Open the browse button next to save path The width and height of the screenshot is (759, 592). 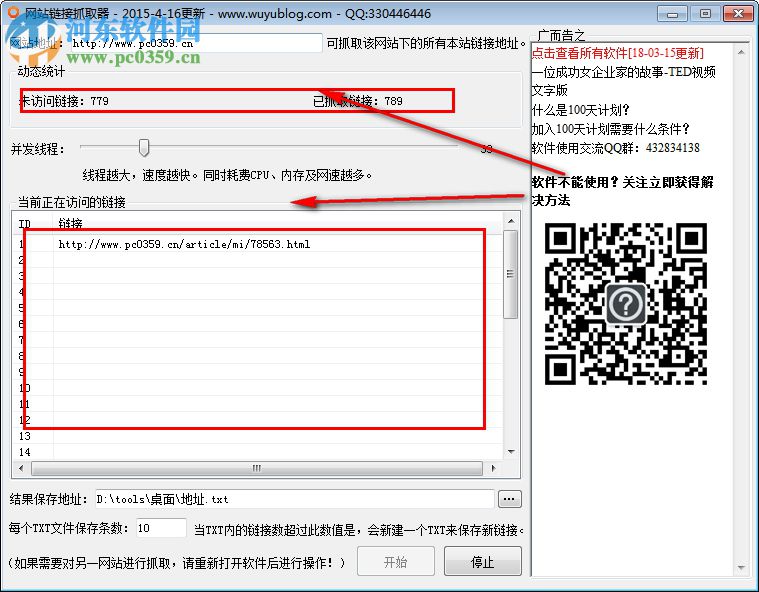(509, 499)
